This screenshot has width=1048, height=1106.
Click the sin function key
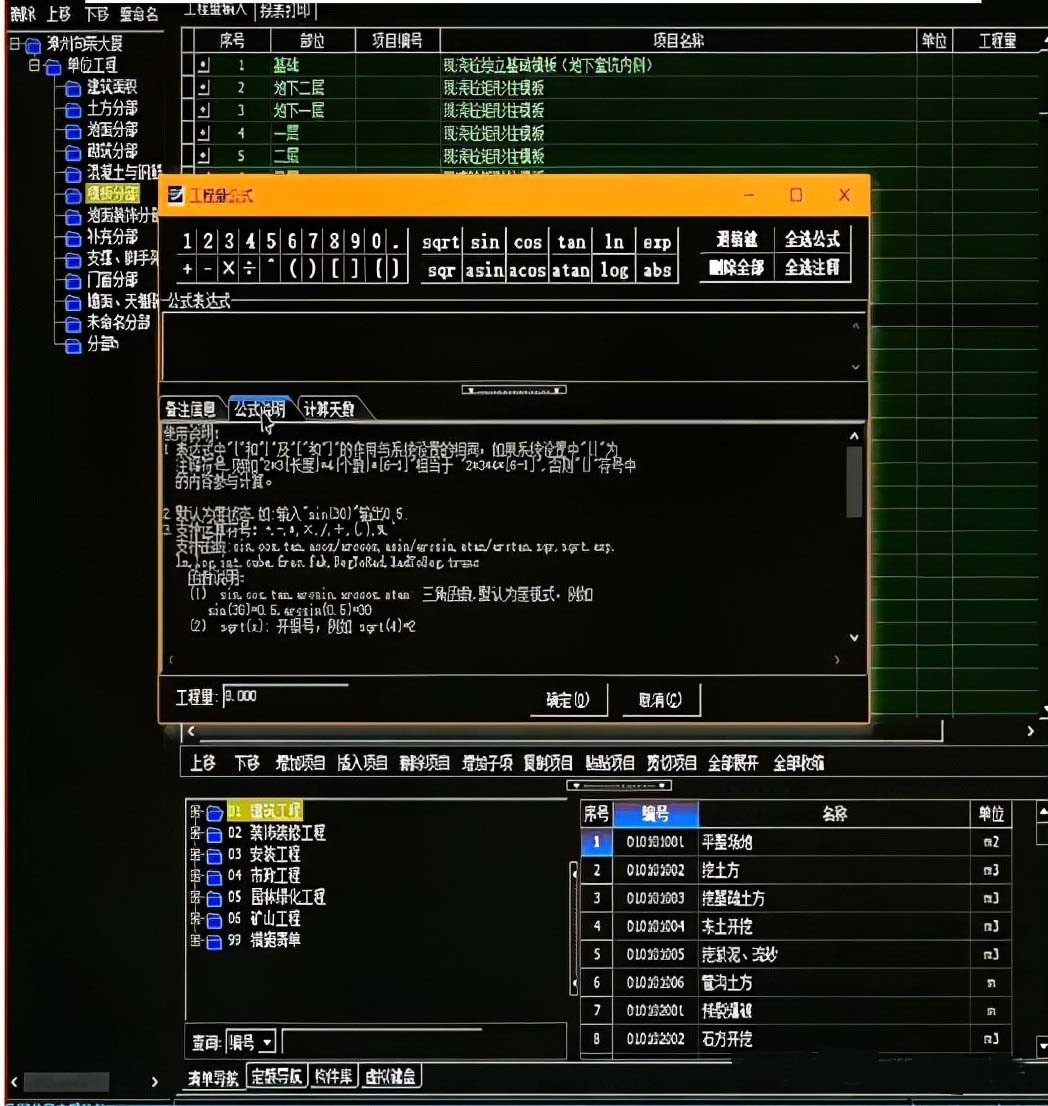click(x=485, y=242)
